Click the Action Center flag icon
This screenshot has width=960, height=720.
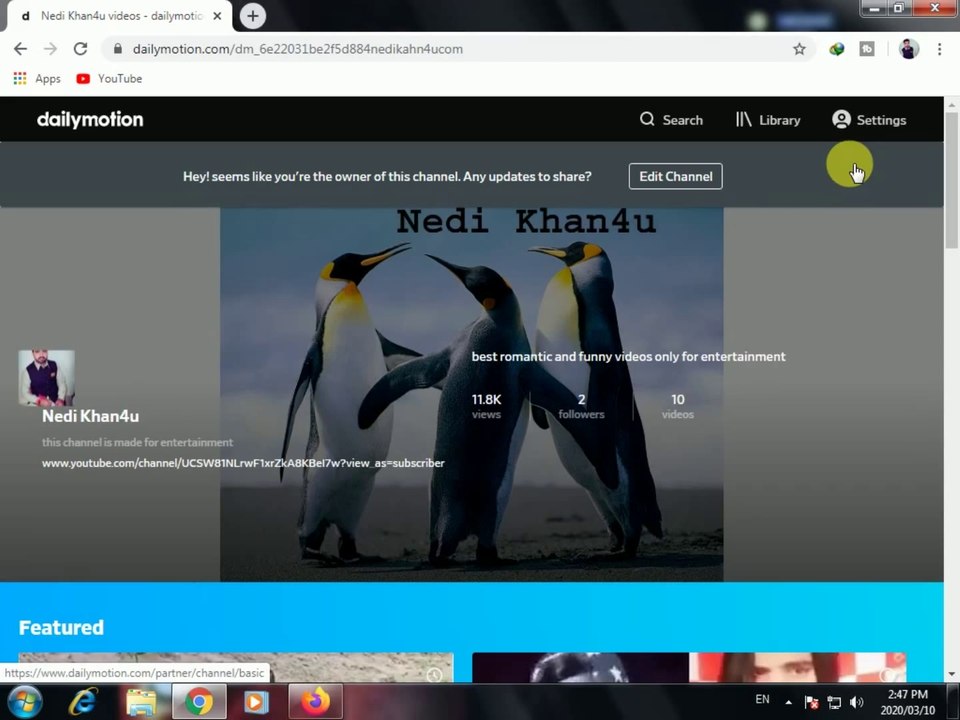[811, 702]
